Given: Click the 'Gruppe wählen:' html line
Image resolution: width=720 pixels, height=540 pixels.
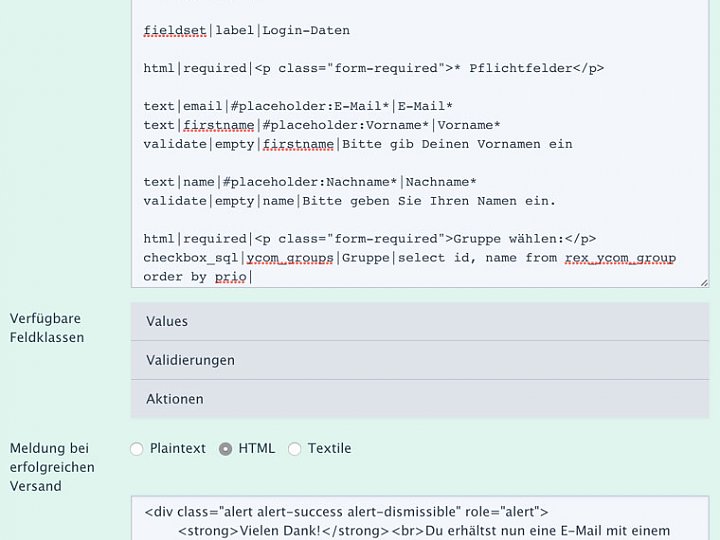Looking at the screenshot, I should pyautogui.click(x=368, y=239).
